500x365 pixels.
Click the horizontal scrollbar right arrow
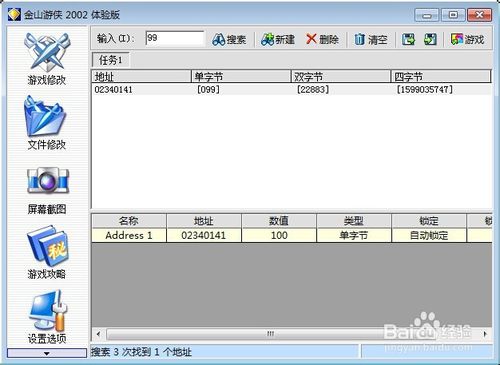coord(485,334)
